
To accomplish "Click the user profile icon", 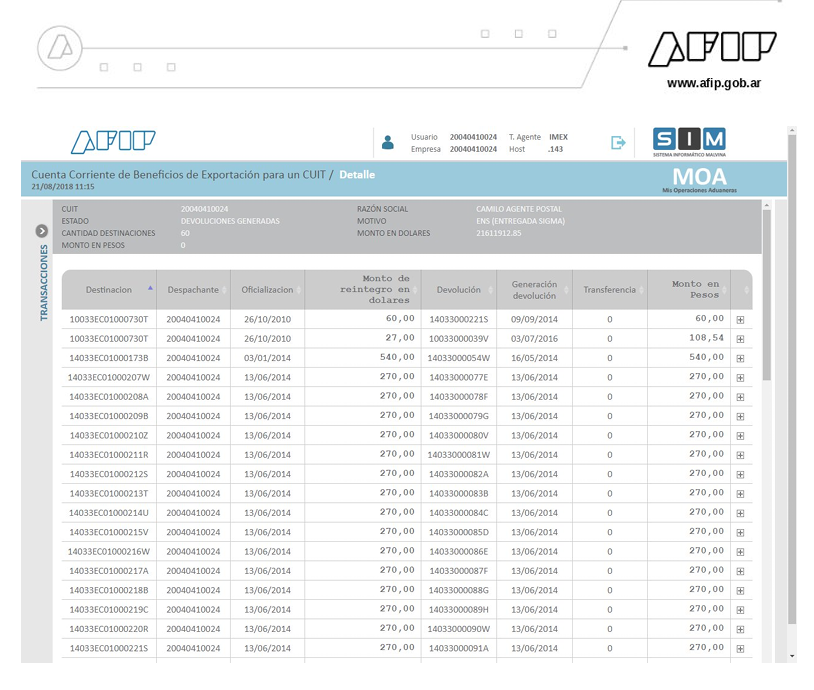I will point(388,143).
